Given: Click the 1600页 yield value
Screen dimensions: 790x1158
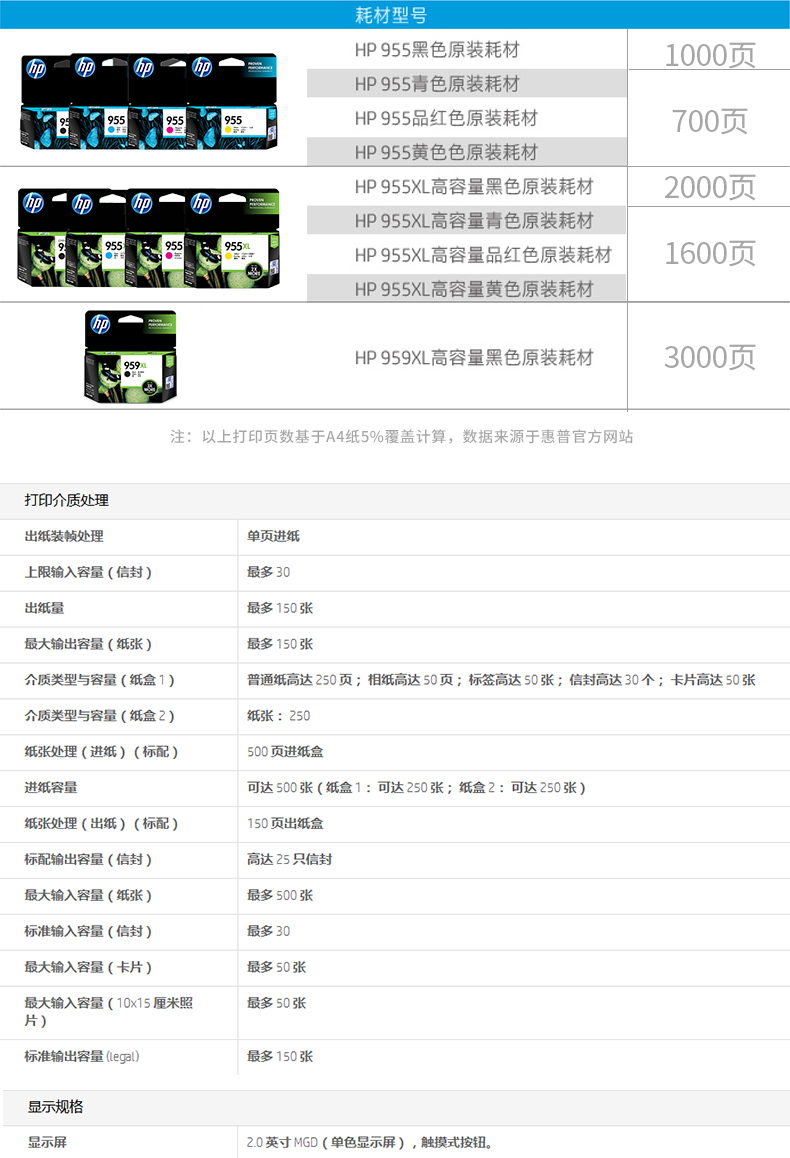Looking at the screenshot, I should click(x=710, y=253).
